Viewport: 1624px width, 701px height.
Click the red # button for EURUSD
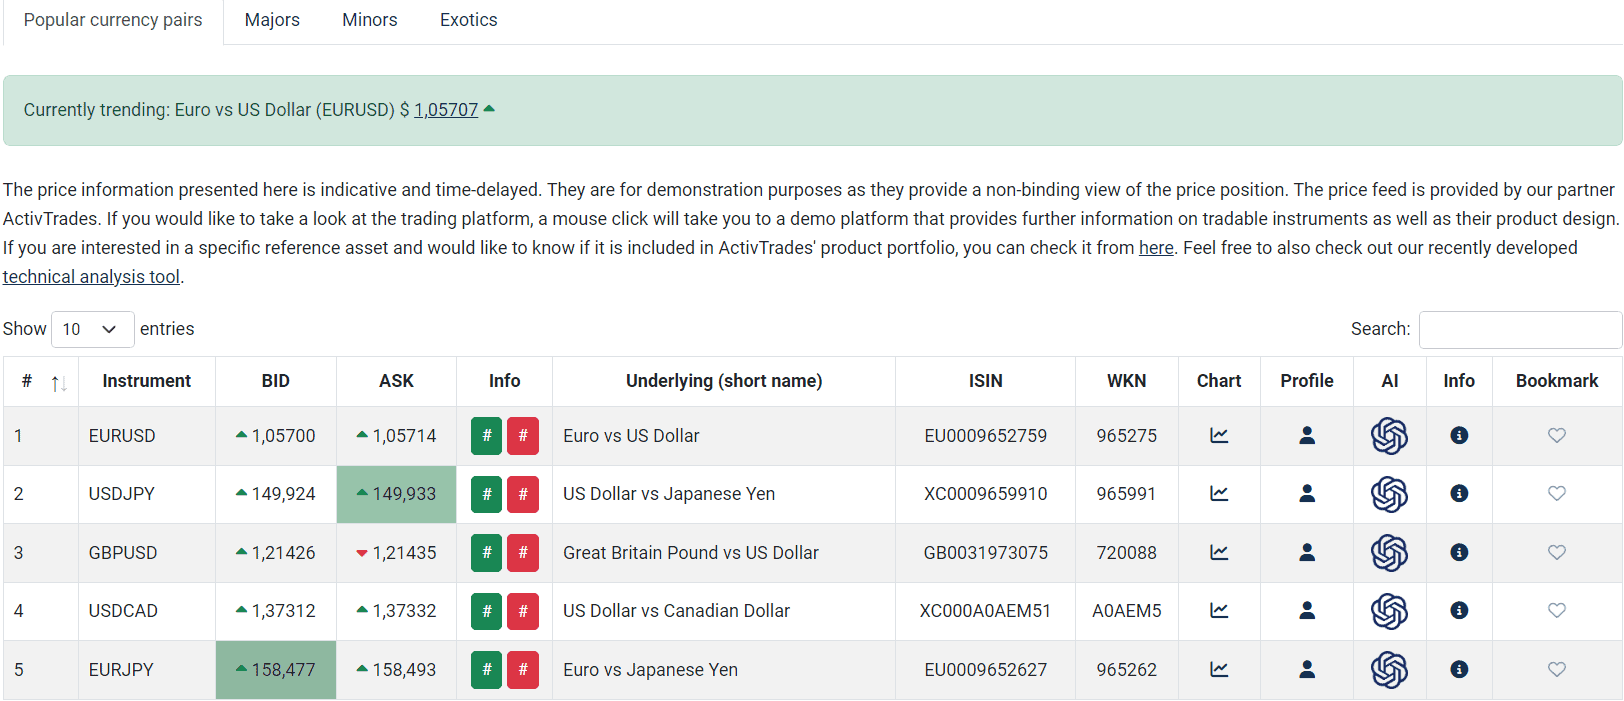[x=523, y=436]
